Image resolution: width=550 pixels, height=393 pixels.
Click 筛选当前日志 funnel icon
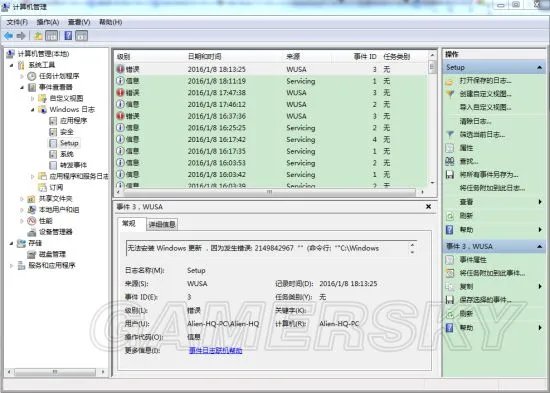[x=450, y=134]
